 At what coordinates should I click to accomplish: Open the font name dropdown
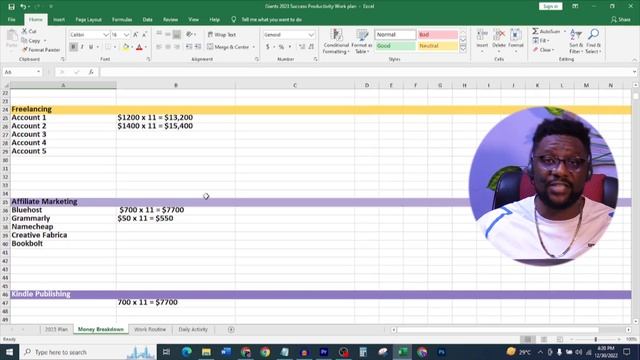[106, 35]
